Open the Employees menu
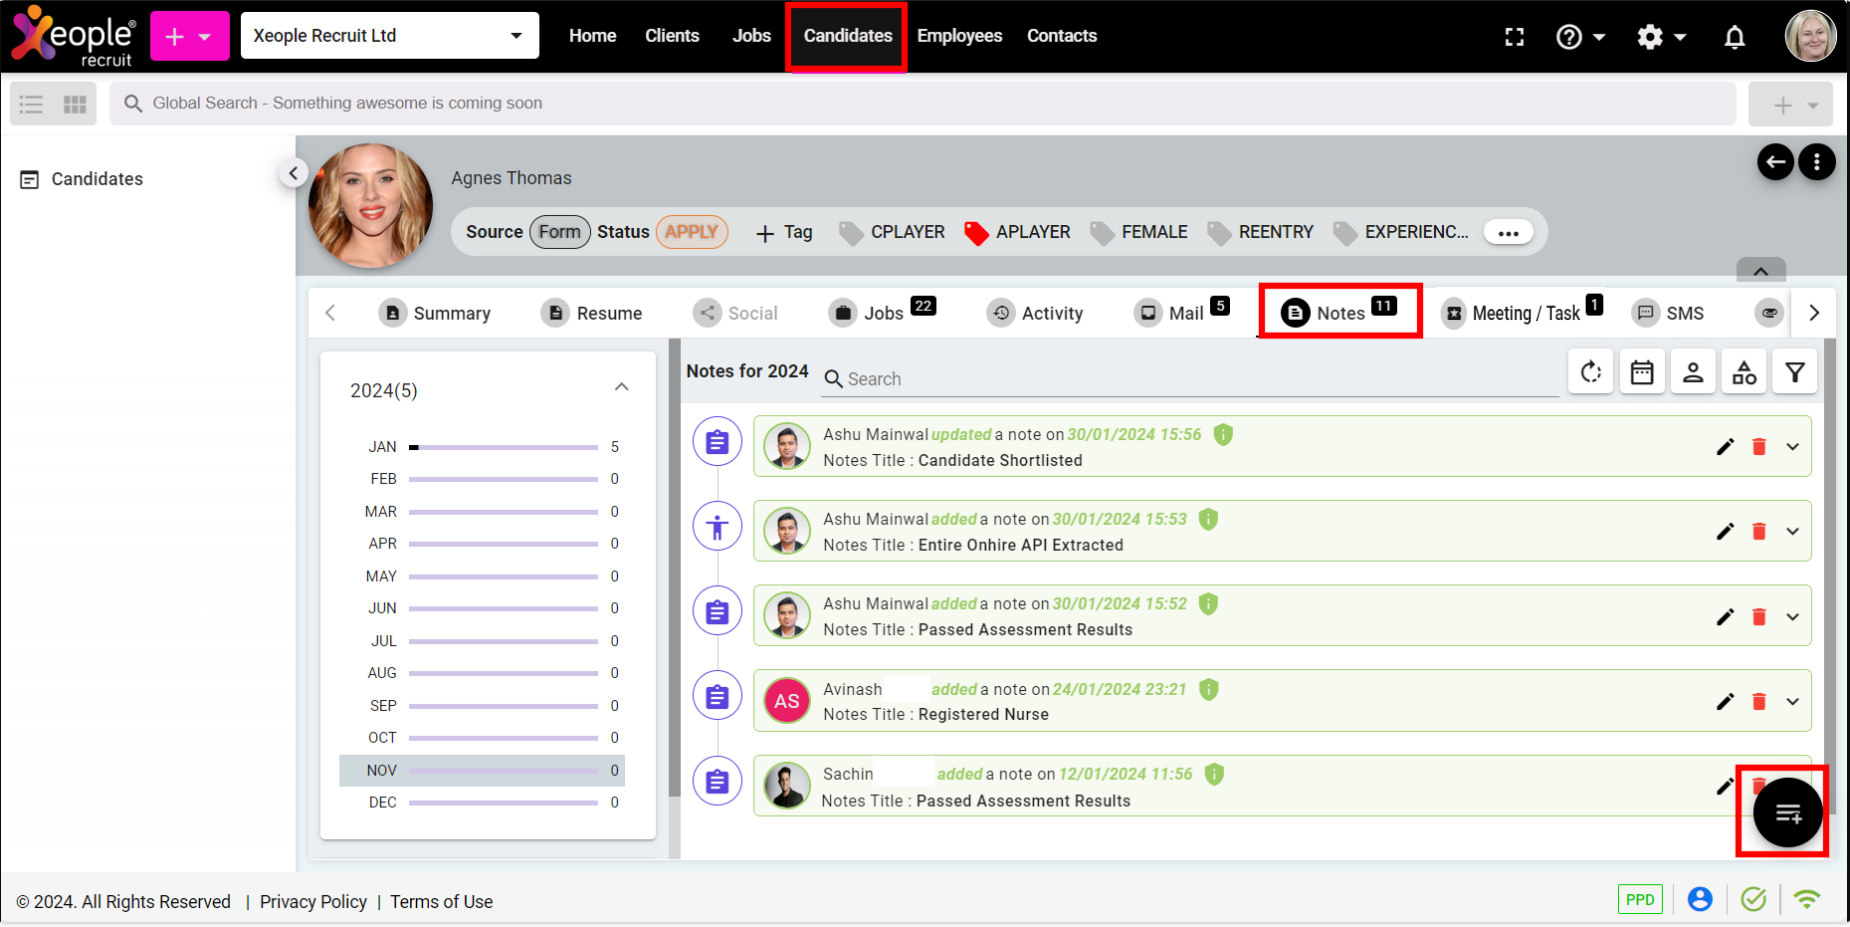Image resolution: width=1850 pixels, height=927 pixels. (x=959, y=36)
